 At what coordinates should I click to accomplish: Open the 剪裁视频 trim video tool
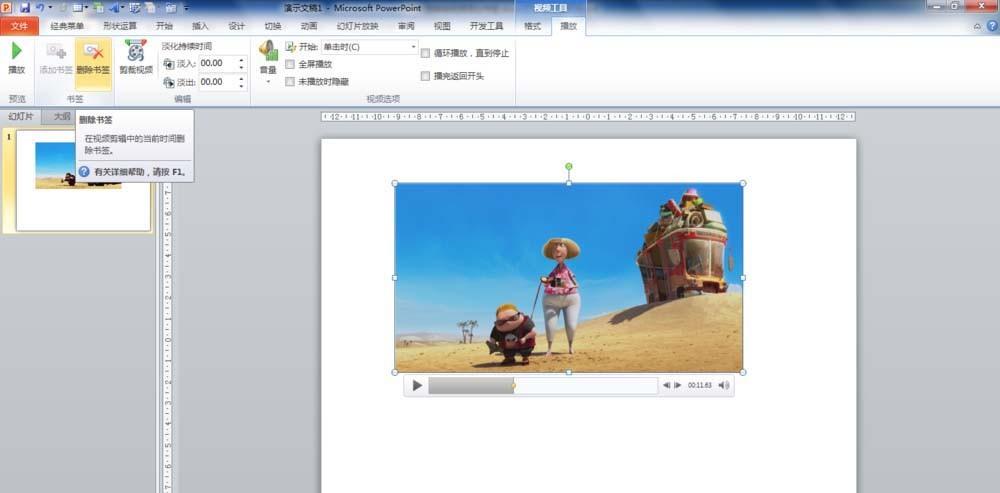click(136, 59)
